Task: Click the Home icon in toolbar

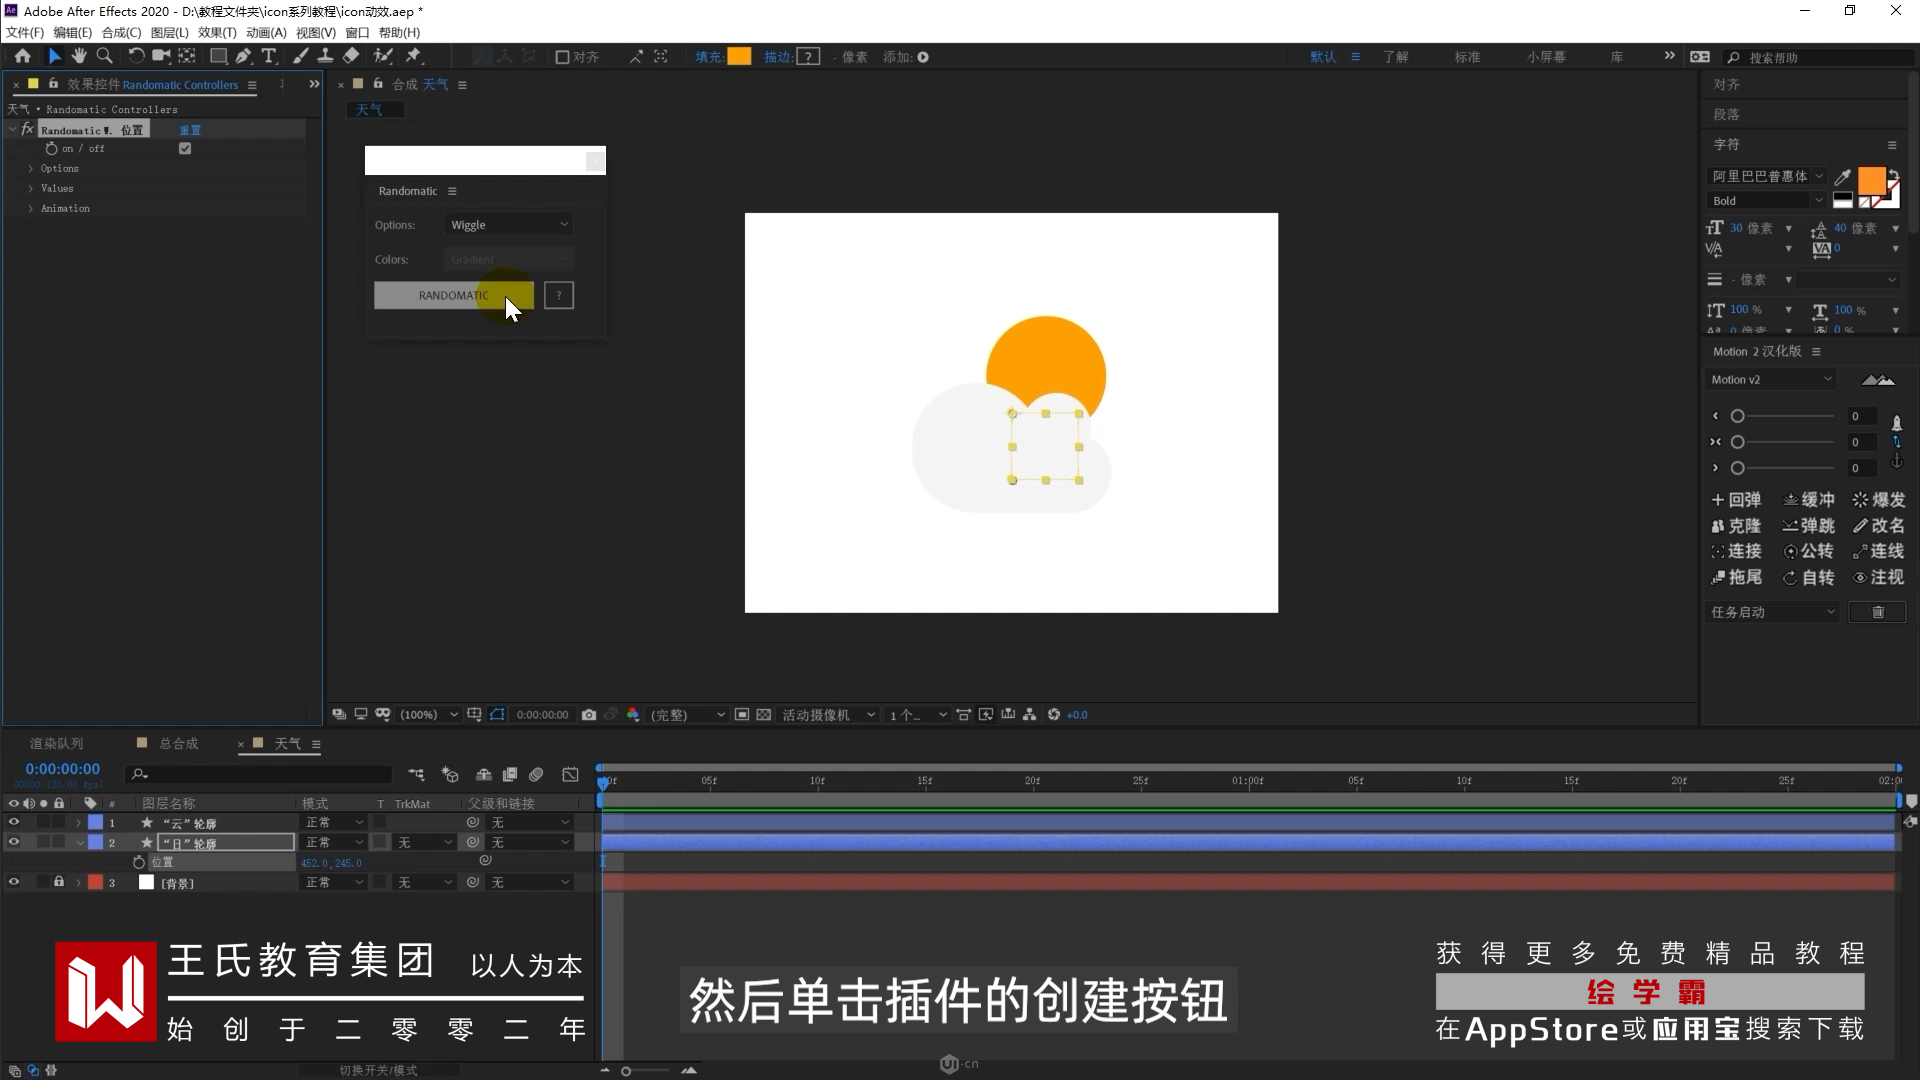Action: 22,56
